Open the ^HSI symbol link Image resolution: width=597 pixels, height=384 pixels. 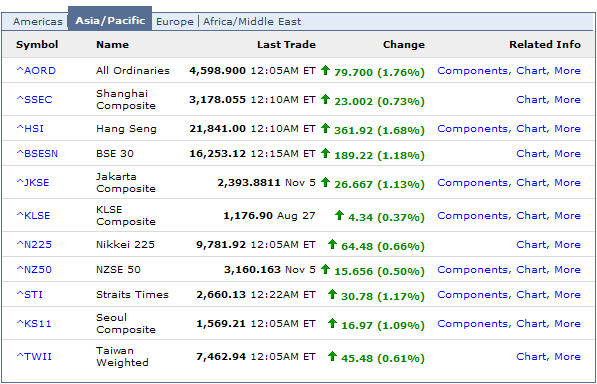(30, 129)
